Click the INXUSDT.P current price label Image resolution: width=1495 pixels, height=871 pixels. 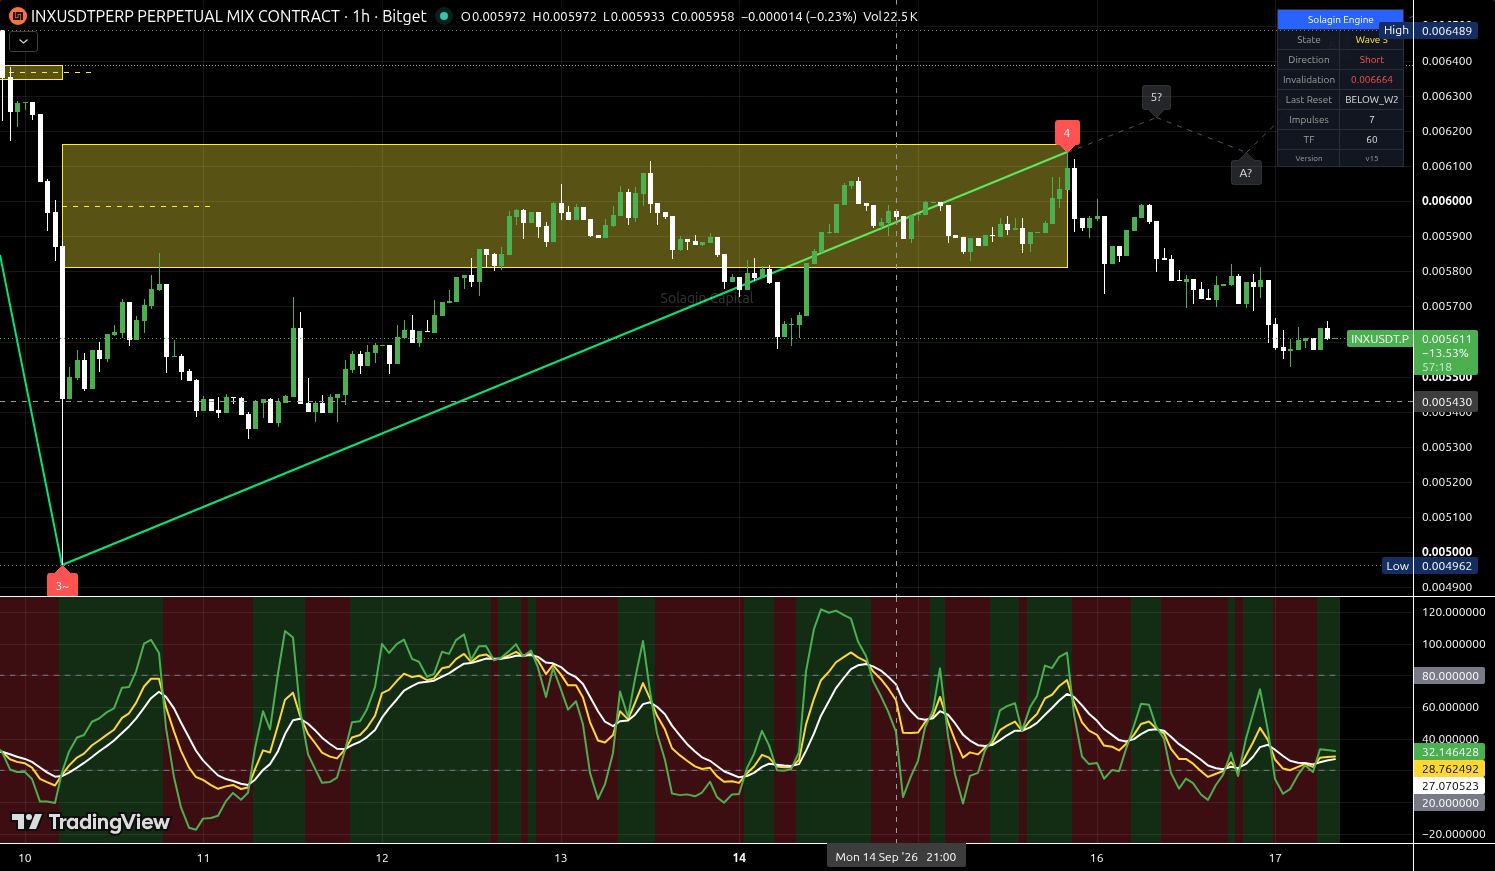point(1379,339)
